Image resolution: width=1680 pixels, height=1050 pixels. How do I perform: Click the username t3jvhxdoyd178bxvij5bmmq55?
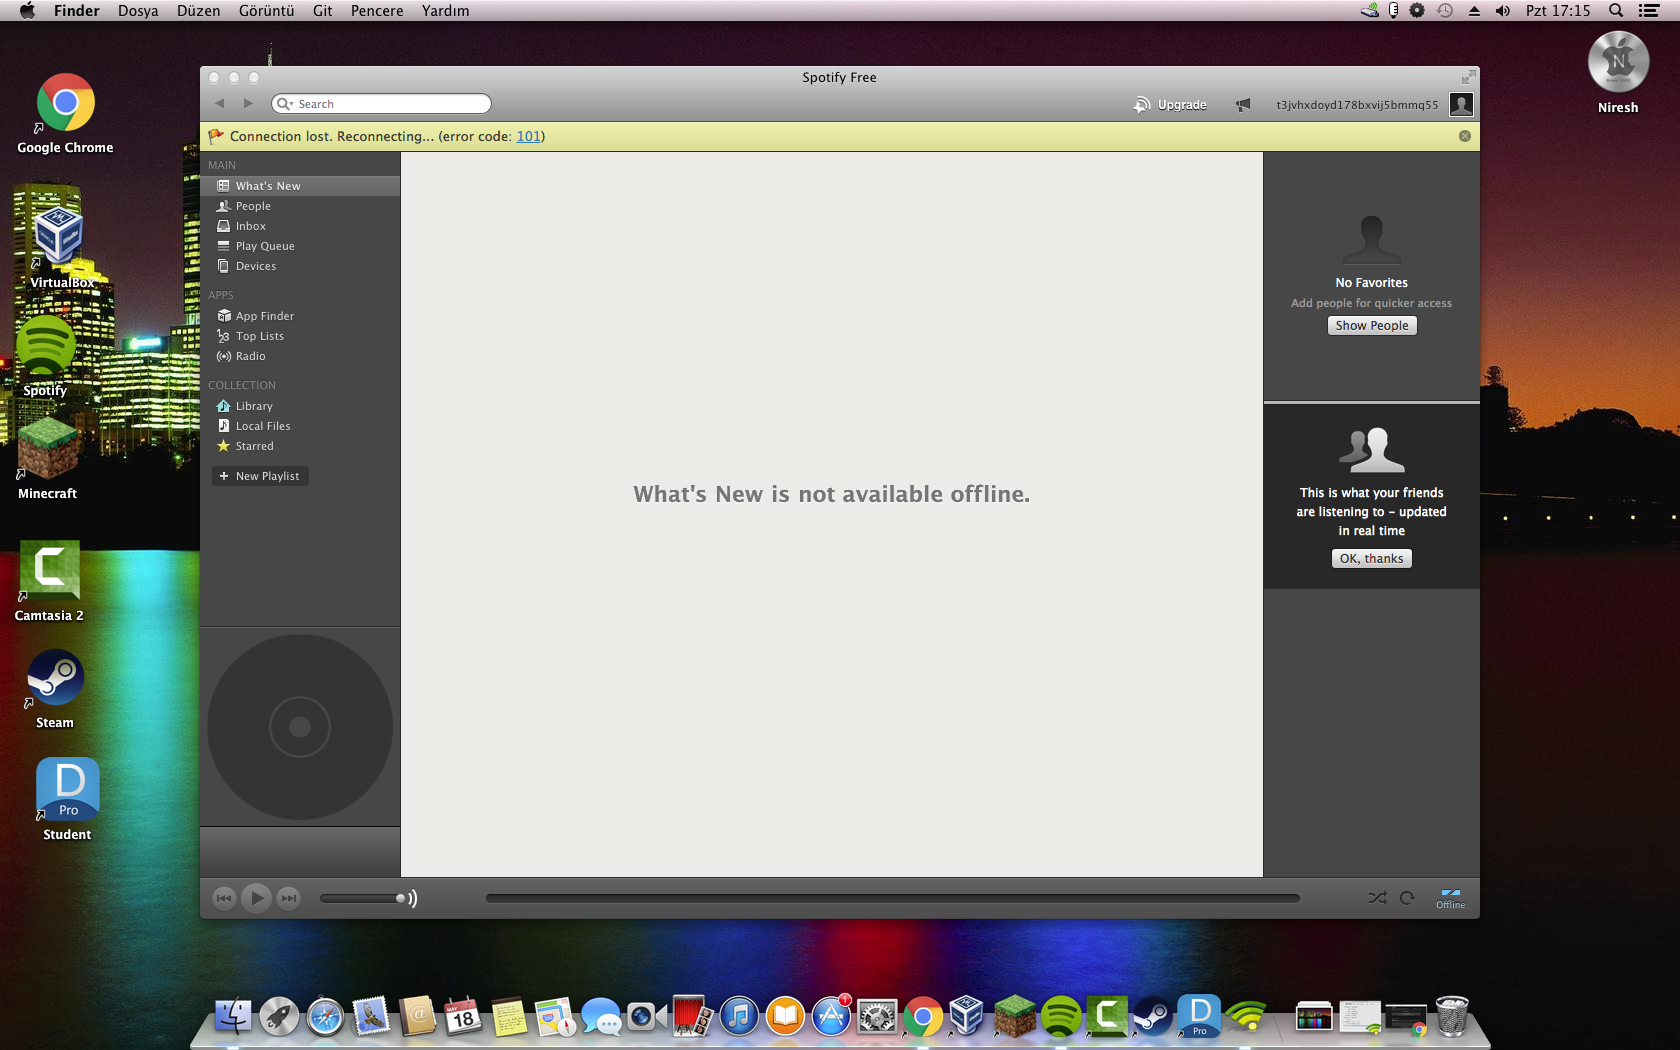(x=1357, y=105)
